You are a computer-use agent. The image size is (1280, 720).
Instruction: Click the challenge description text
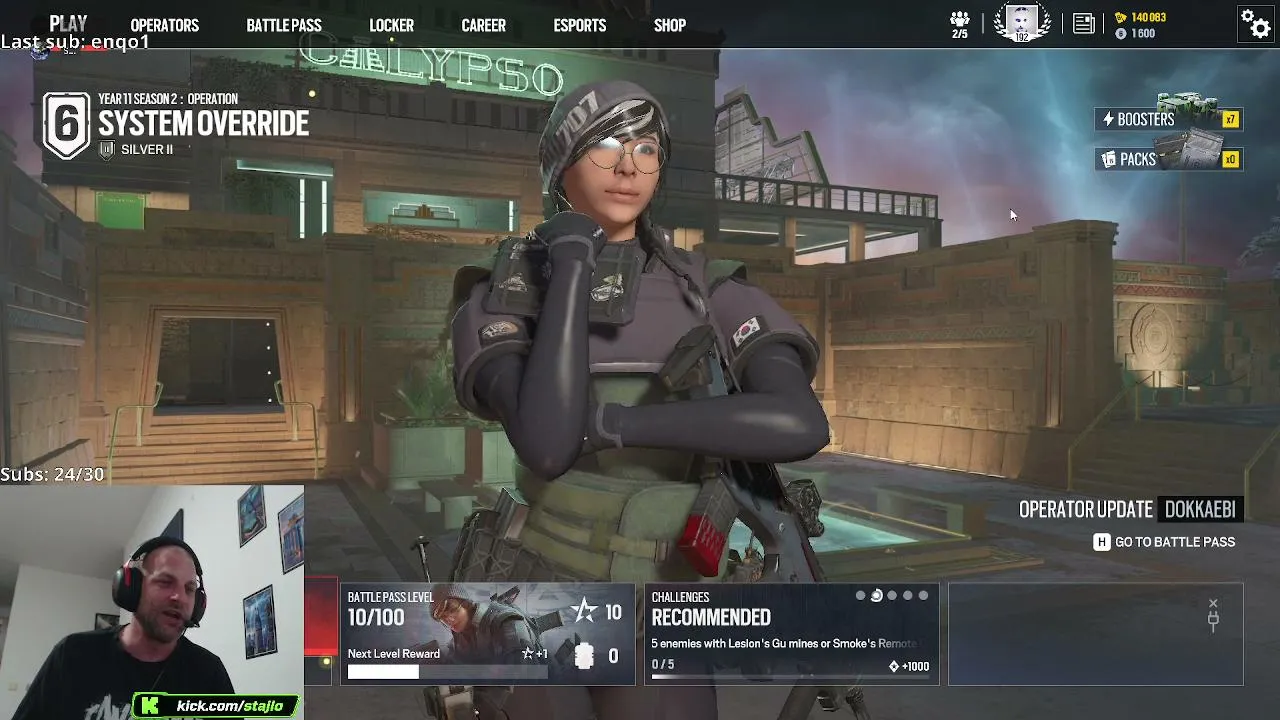click(x=783, y=644)
